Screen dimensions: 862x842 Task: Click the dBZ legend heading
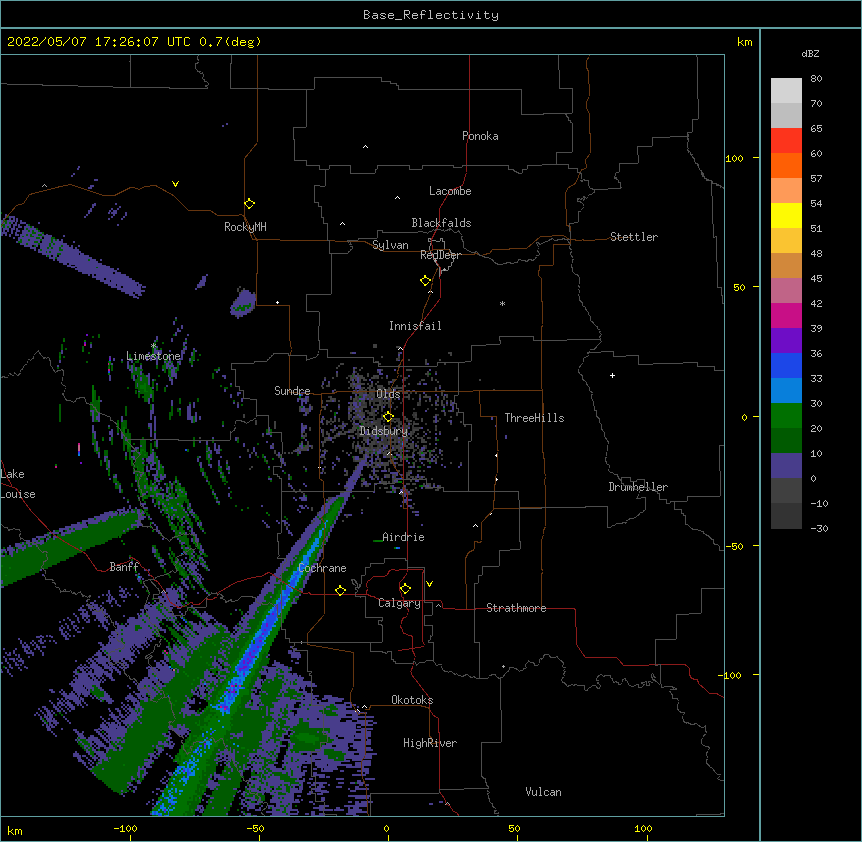point(810,53)
